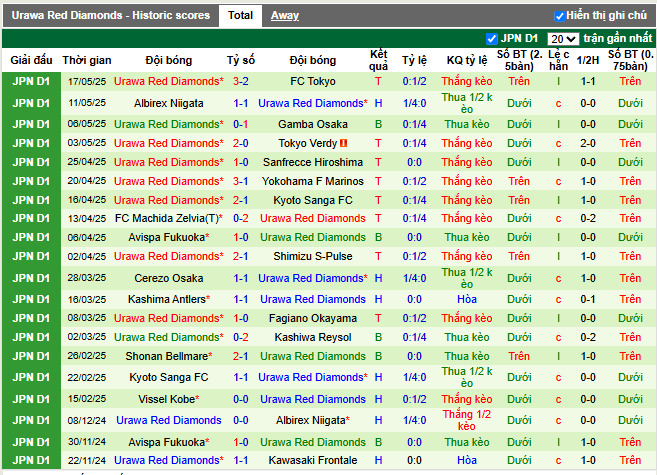Select the date 08/03/25
Image resolution: width=657 pixels, height=475 pixels.
click(x=87, y=318)
